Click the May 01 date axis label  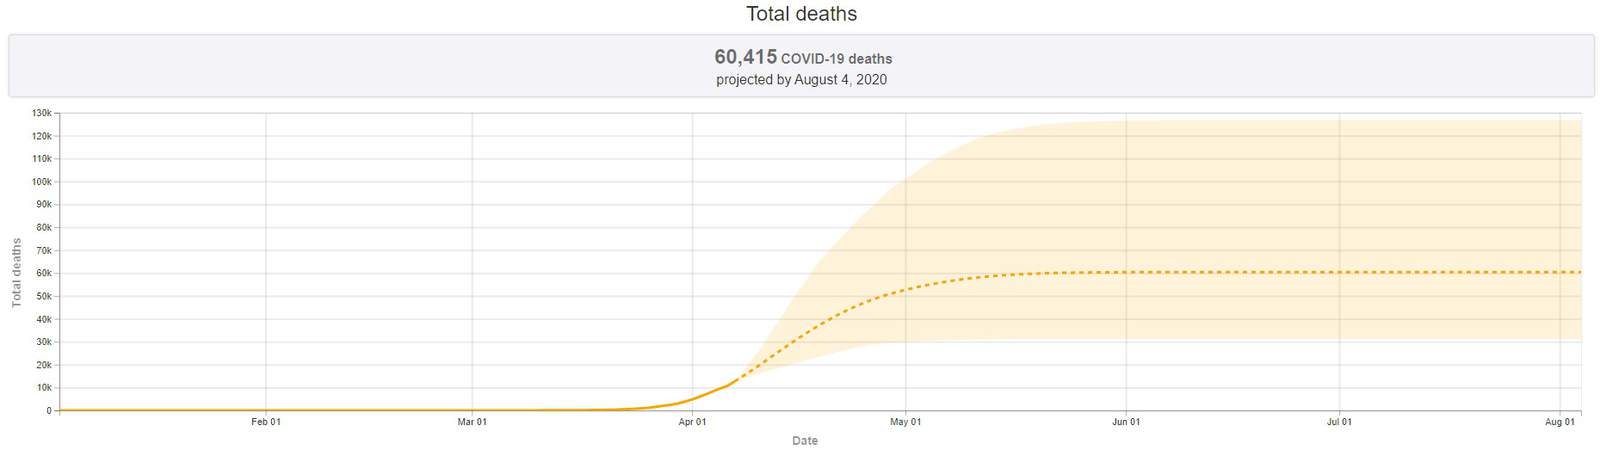point(906,422)
